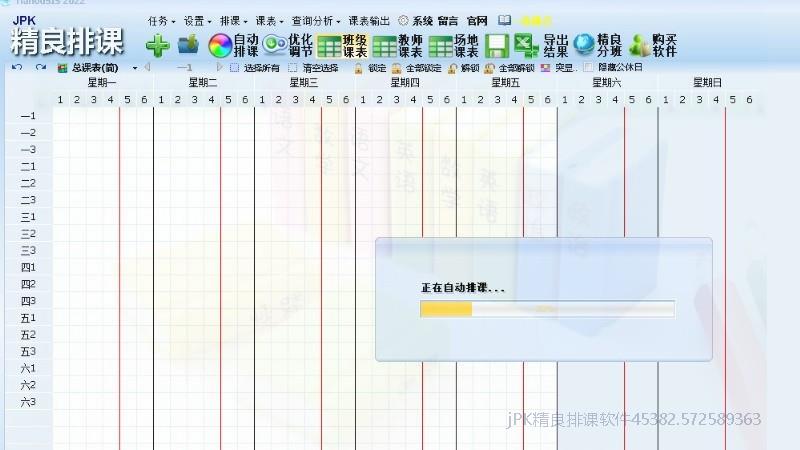Select class row 一1

click(x=28, y=116)
